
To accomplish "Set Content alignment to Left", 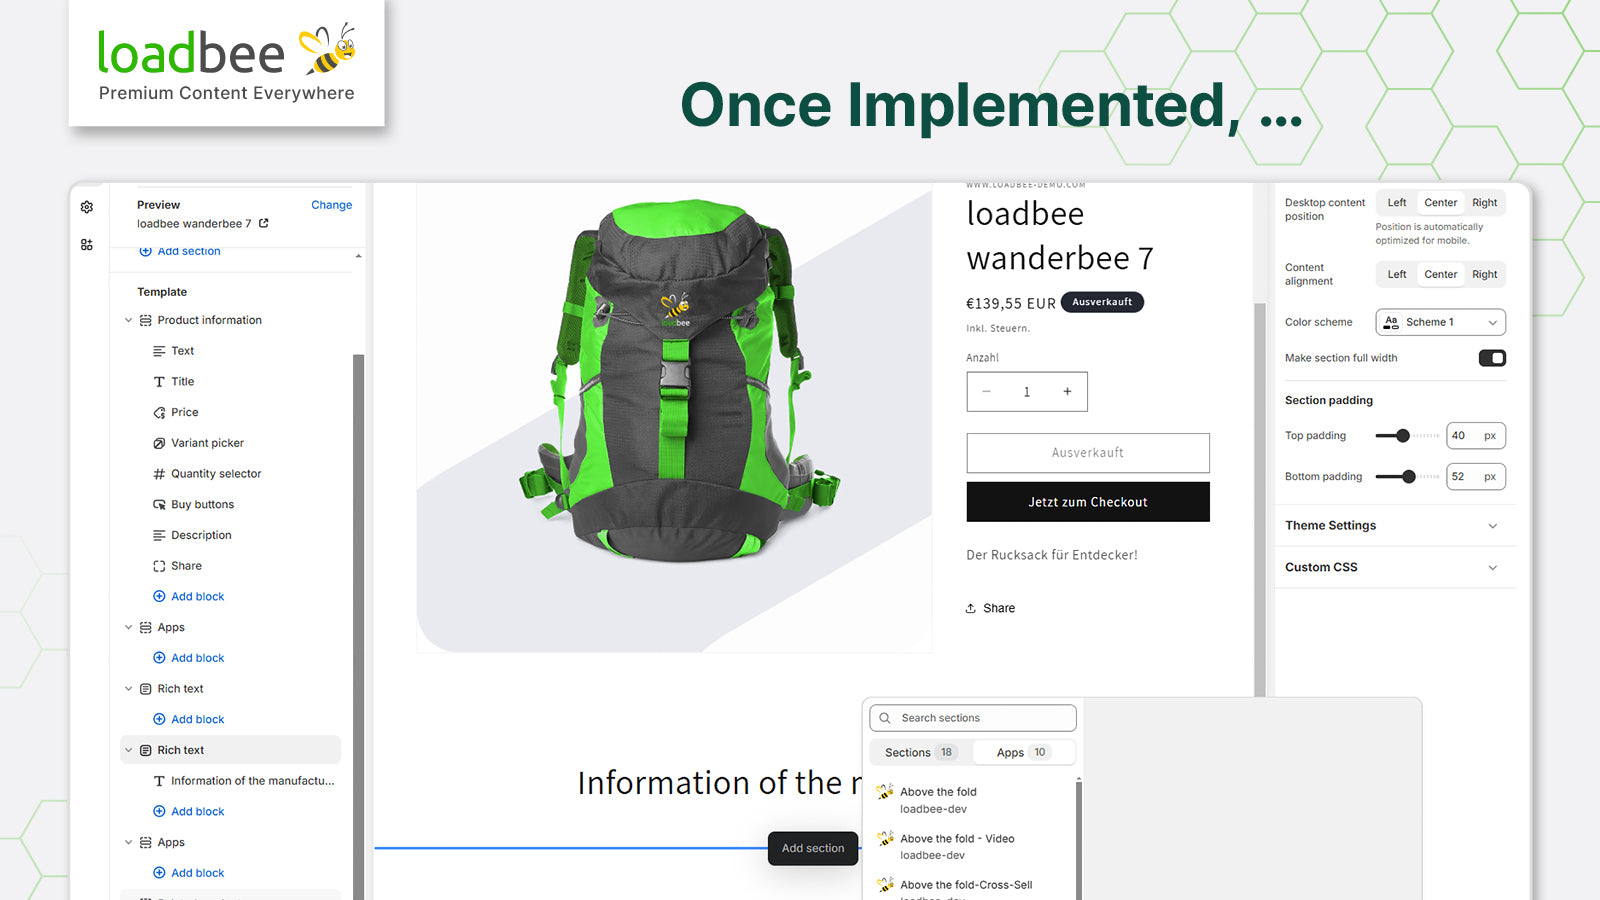I will pyautogui.click(x=1396, y=274).
